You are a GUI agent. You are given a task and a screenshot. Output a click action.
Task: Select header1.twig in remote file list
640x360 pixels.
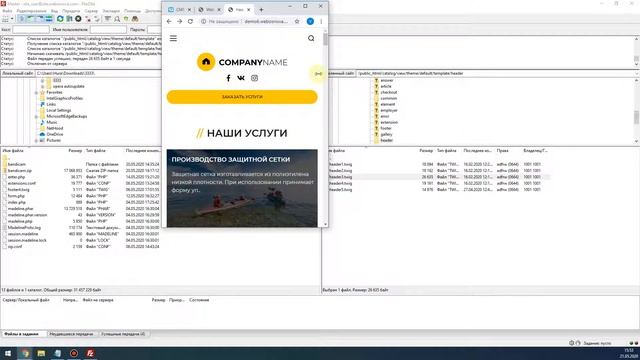(340, 164)
